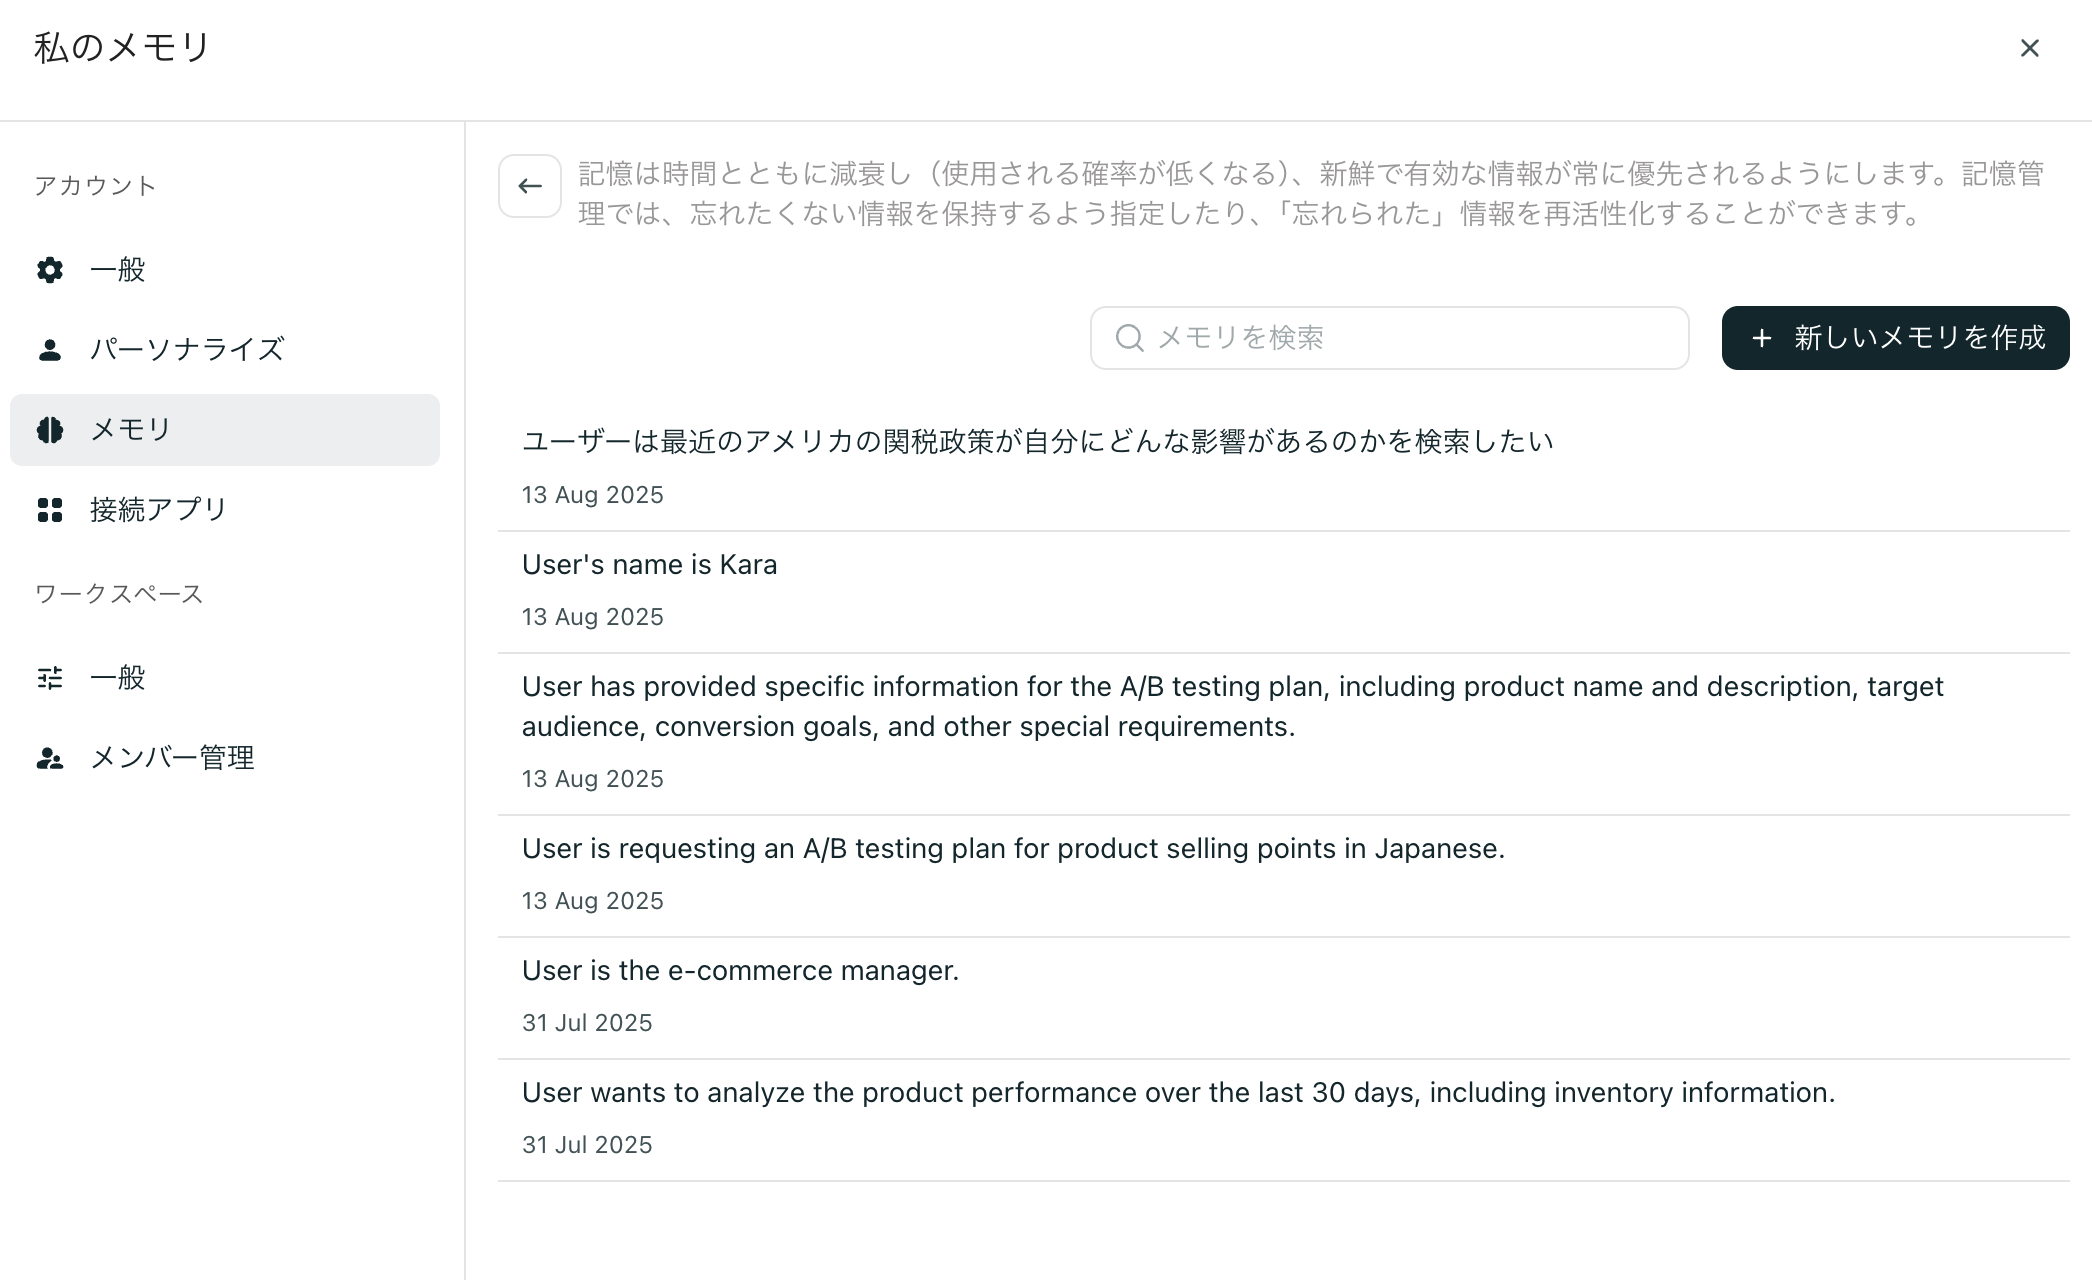Create a new memory with 新しいメモリを作成
This screenshot has height=1280, width=2092.
coord(1895,338)
